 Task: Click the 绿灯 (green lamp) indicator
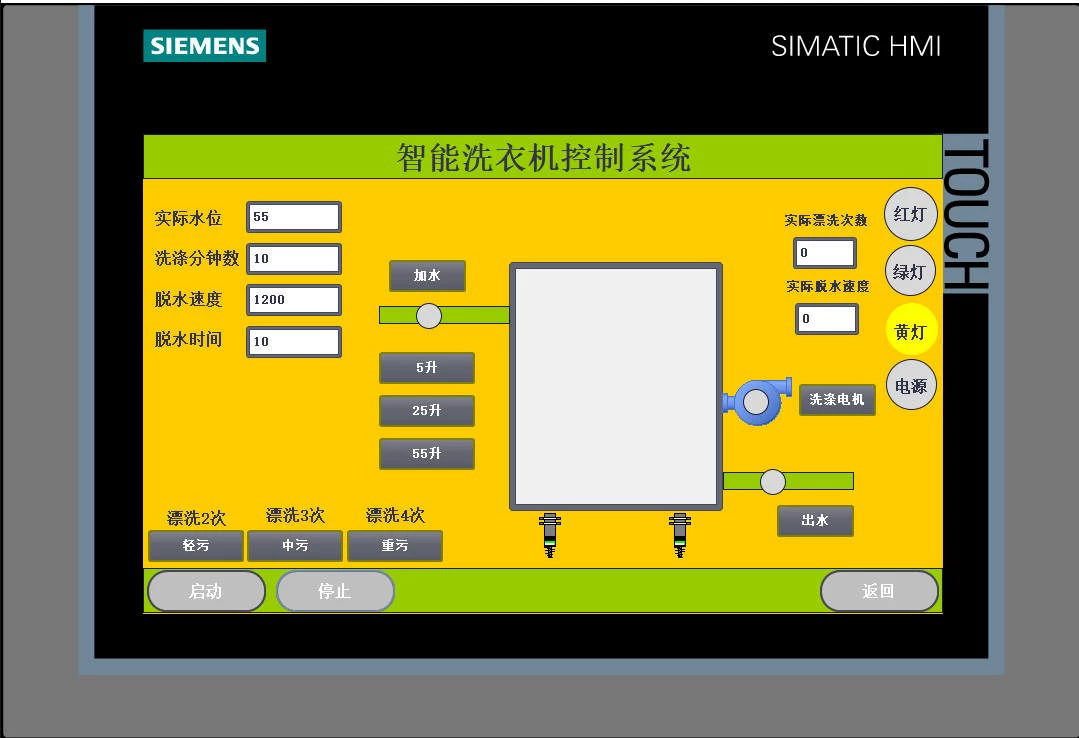pyautogui.click(x=909, y=271)
